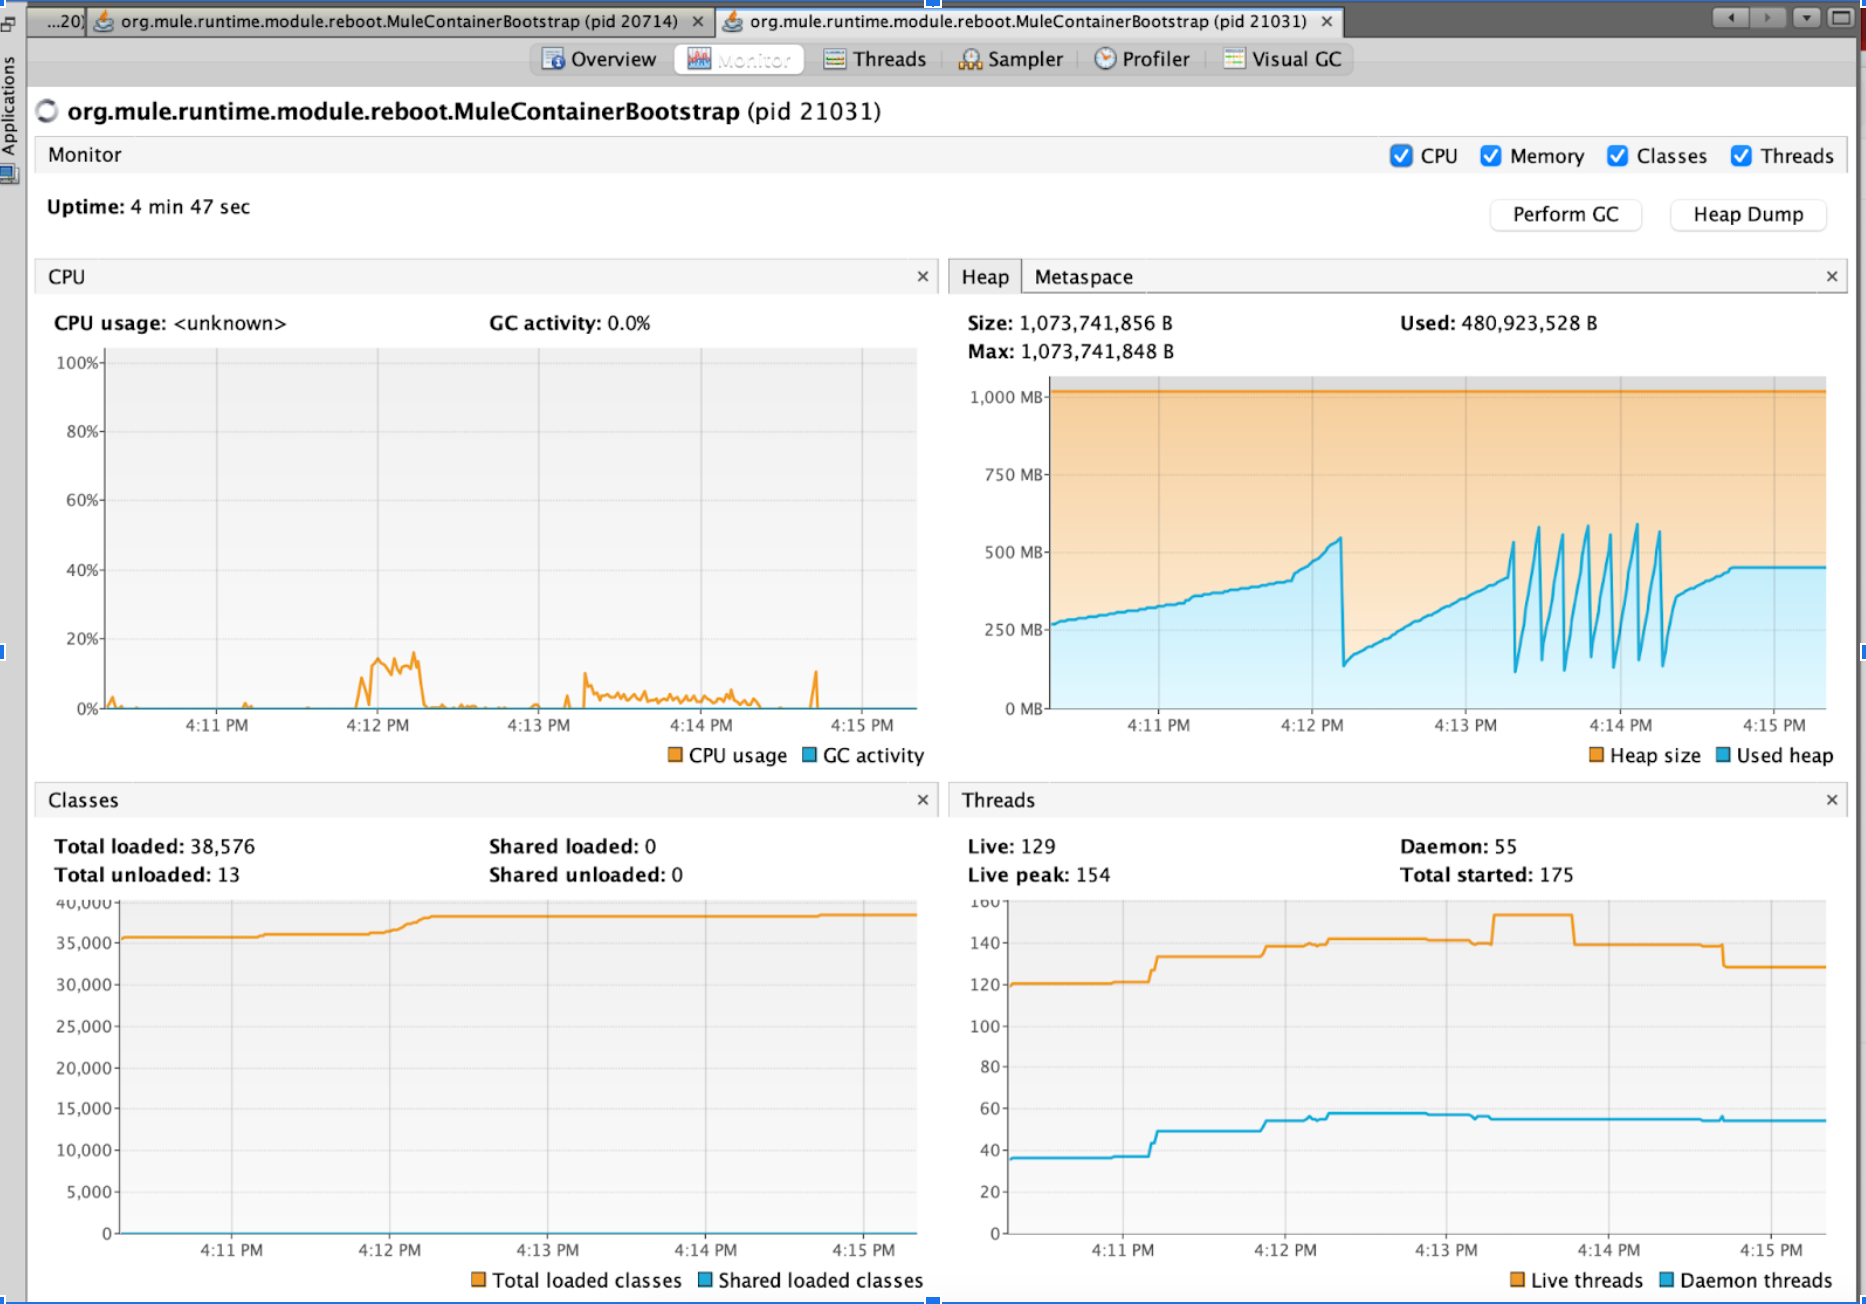Close the Classes graph panel
This screenshot has height=1304, width=1866.
[x=923, y=800]
